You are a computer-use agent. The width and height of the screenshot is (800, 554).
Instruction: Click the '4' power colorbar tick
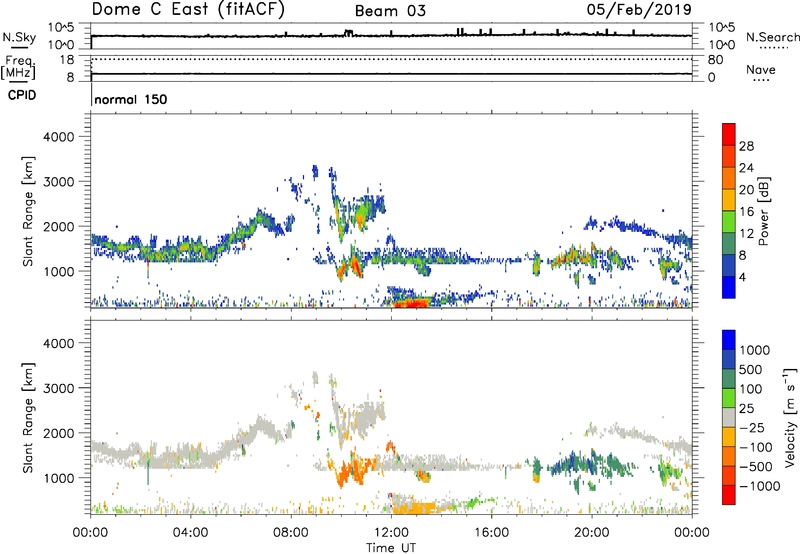(742, 278)
